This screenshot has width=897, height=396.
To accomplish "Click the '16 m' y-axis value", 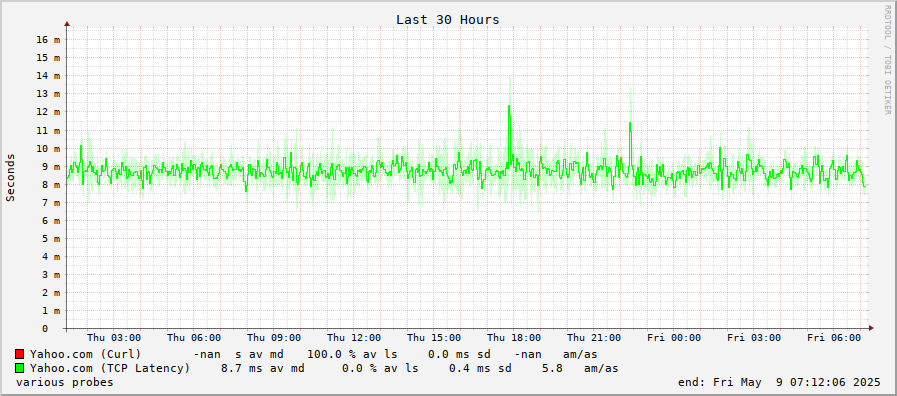I will coord(49,39).
